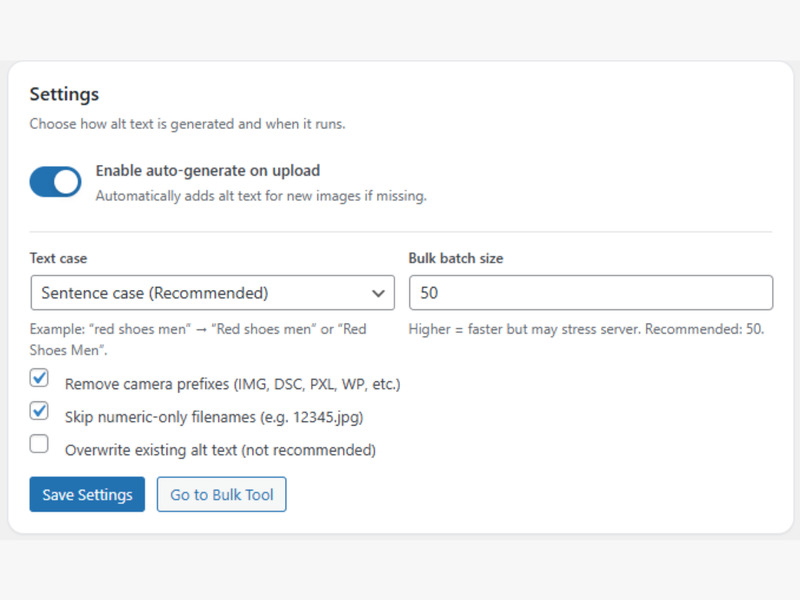Go to Bulk Tool button

[x=221, y=494]
